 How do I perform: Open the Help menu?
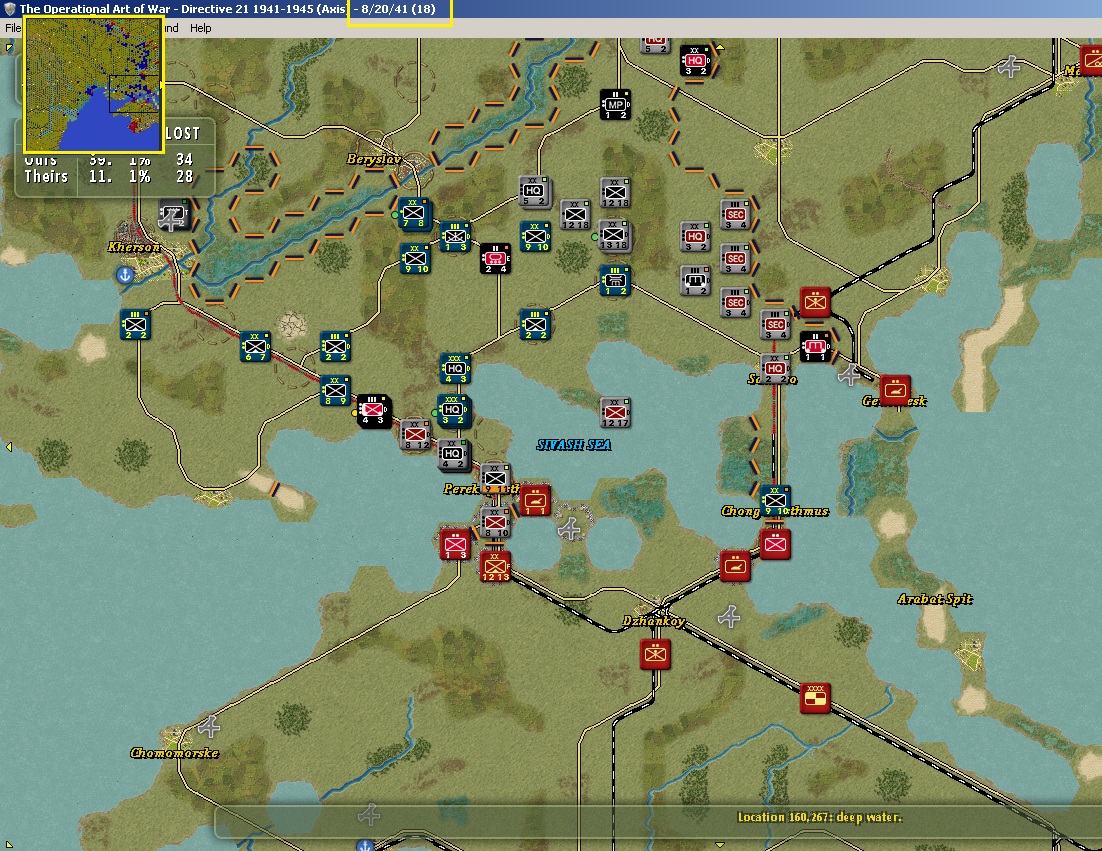200,28
